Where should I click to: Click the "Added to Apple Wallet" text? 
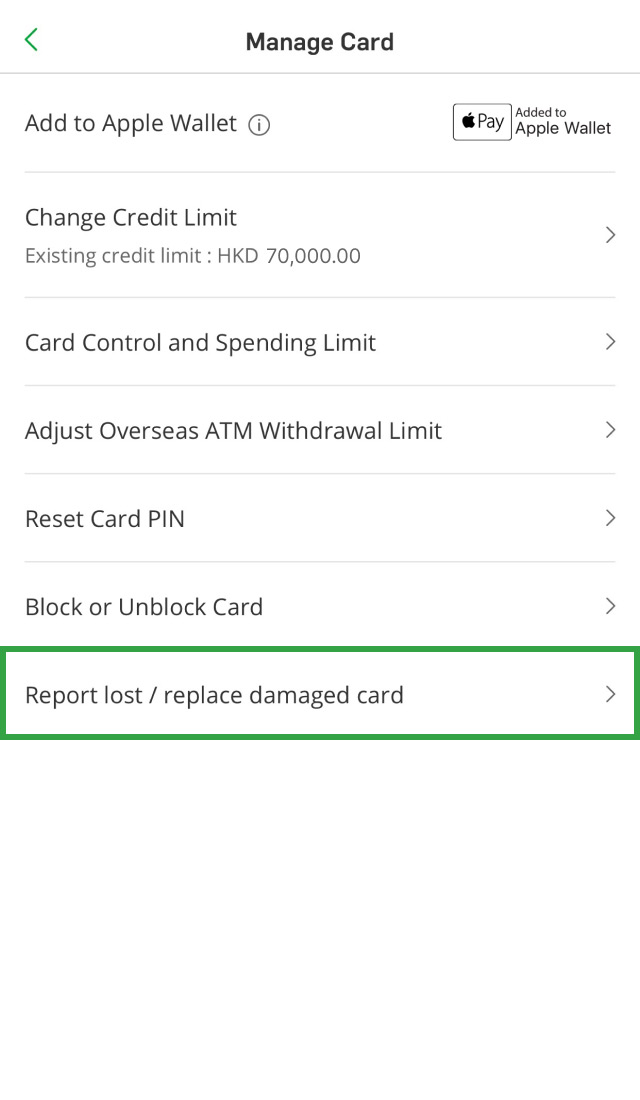coord(563,122)
